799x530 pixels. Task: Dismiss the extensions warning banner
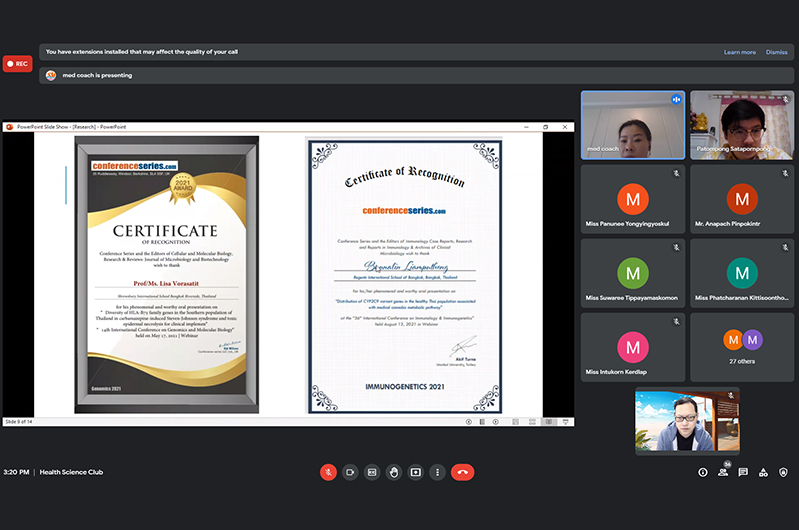[776, 52]
